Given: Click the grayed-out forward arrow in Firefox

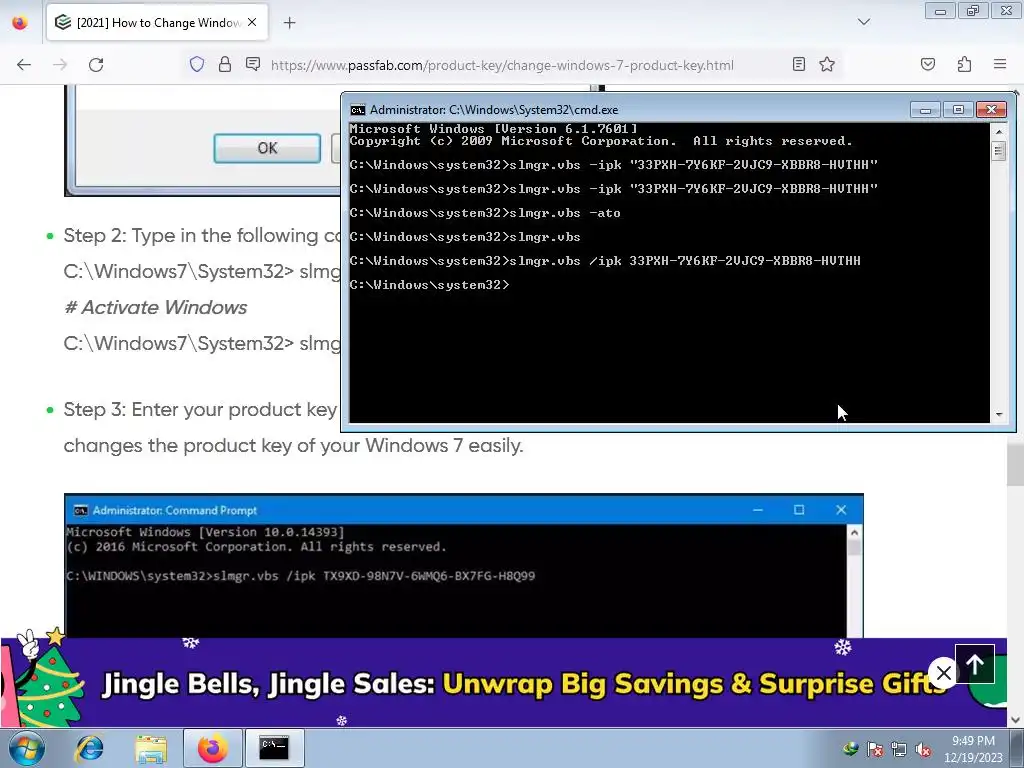Looking at the screenshot, I should pyautogui.click(x=60, y=65).
